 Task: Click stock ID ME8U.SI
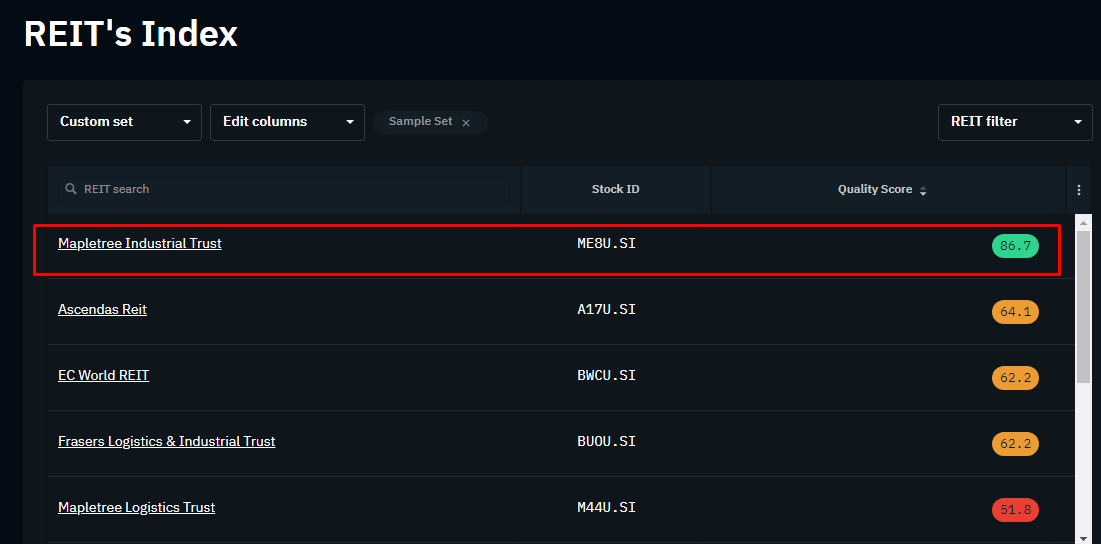606,244
